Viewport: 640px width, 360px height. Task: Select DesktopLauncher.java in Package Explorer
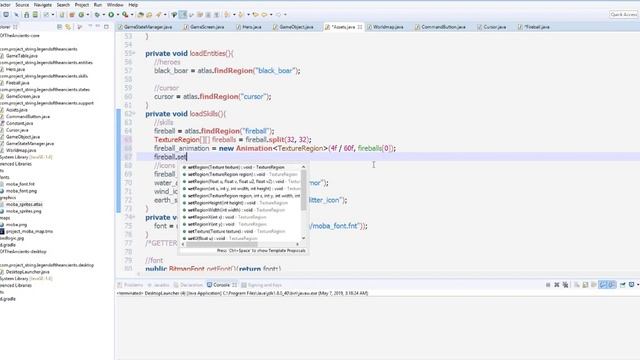27,272
